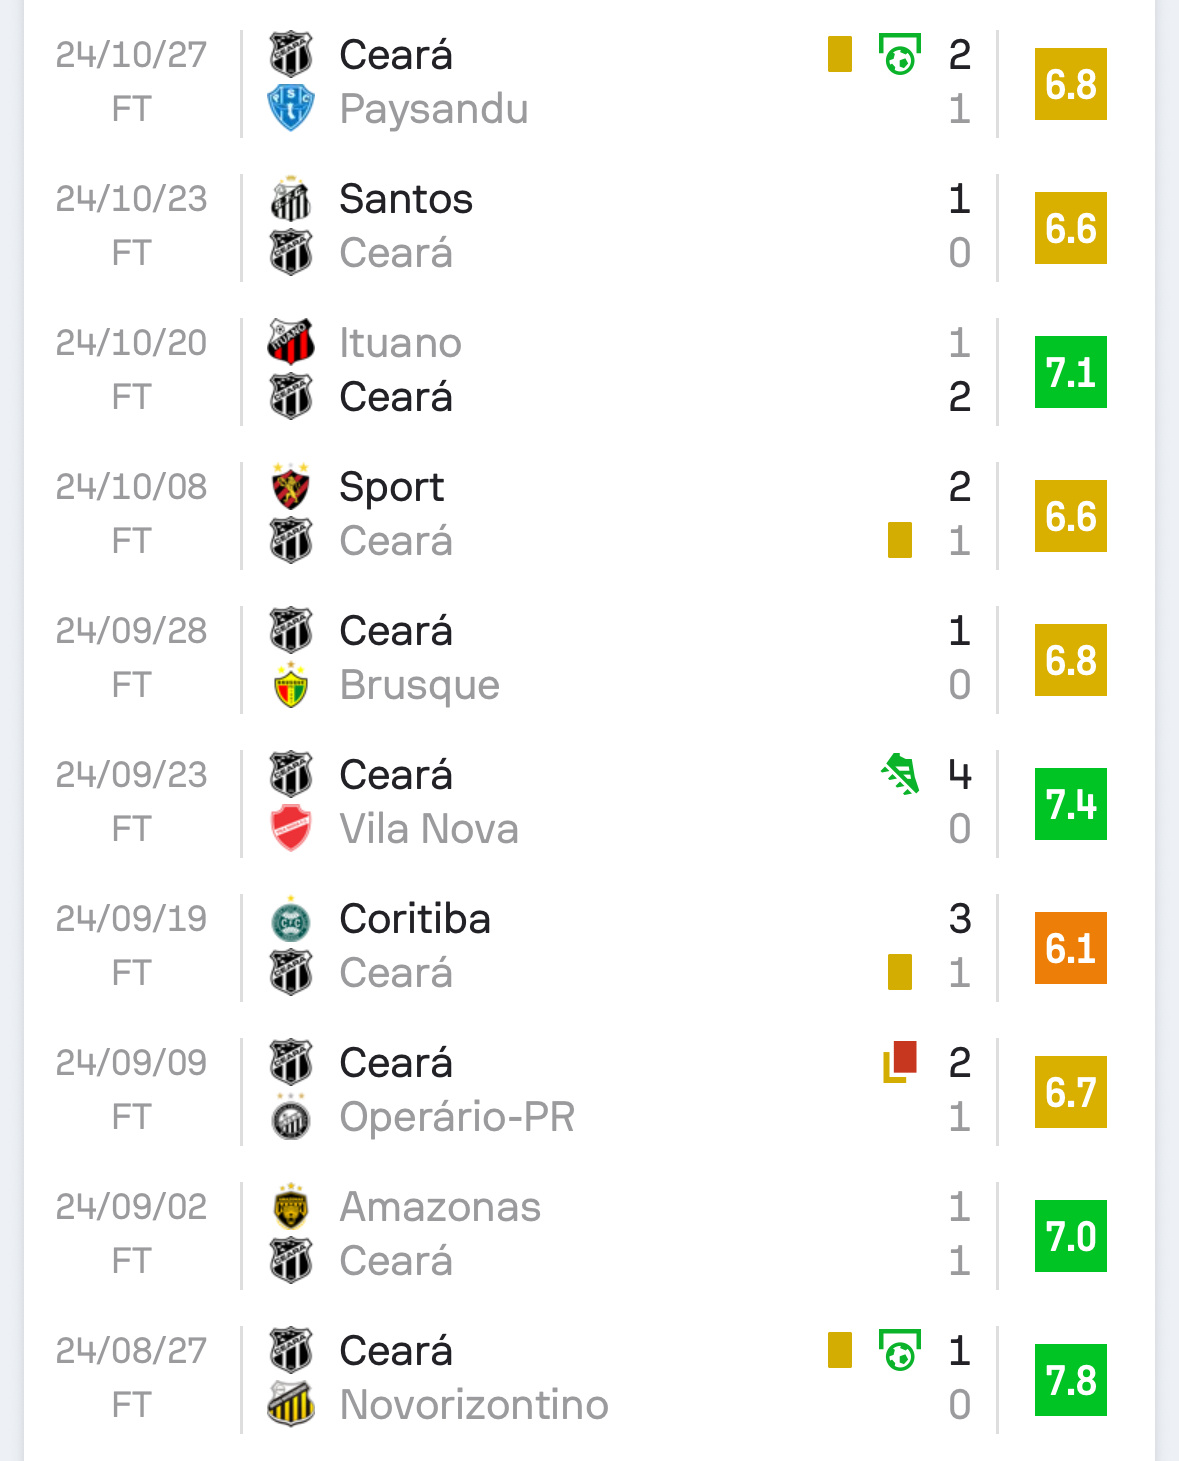This screenshot has width=1179, height=1461.
Task: Click the Brusque team crest
Action: point(291,685)
